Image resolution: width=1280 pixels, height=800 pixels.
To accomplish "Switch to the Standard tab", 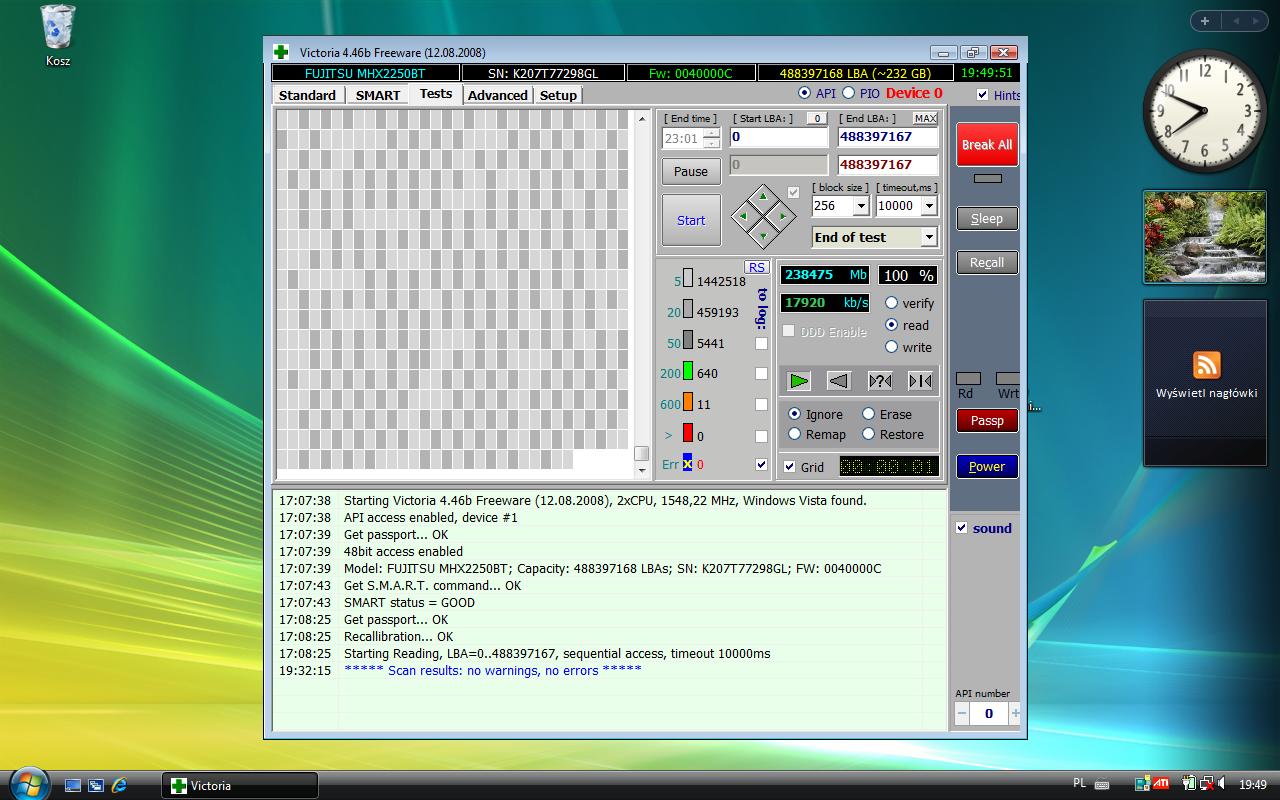I will [307, 95].
